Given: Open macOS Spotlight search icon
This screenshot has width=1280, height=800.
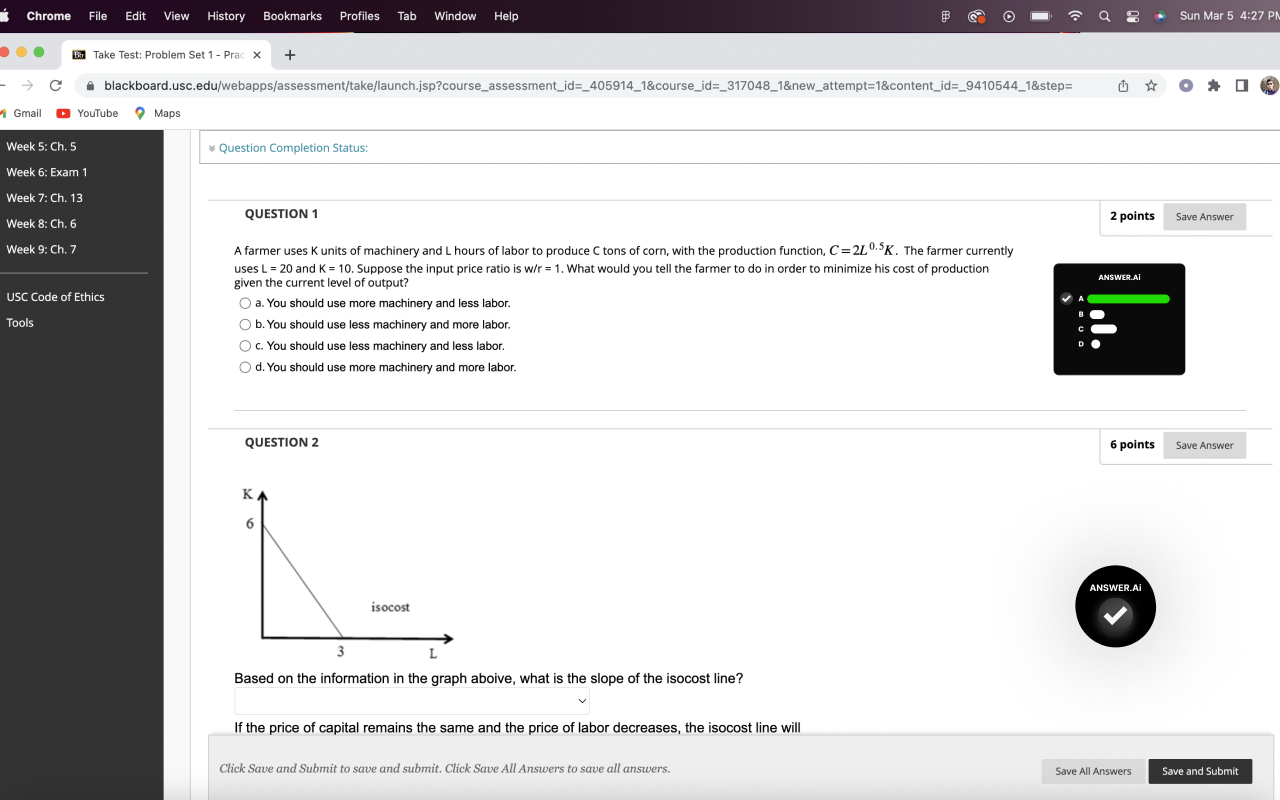Looking at the screenshot, I should pyautogui.click(x=1104, y=16).
